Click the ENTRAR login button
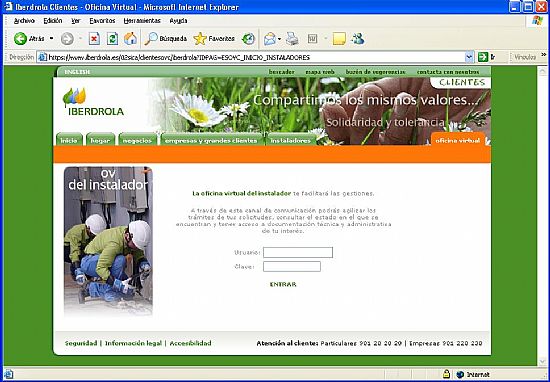 pos(283,284)
